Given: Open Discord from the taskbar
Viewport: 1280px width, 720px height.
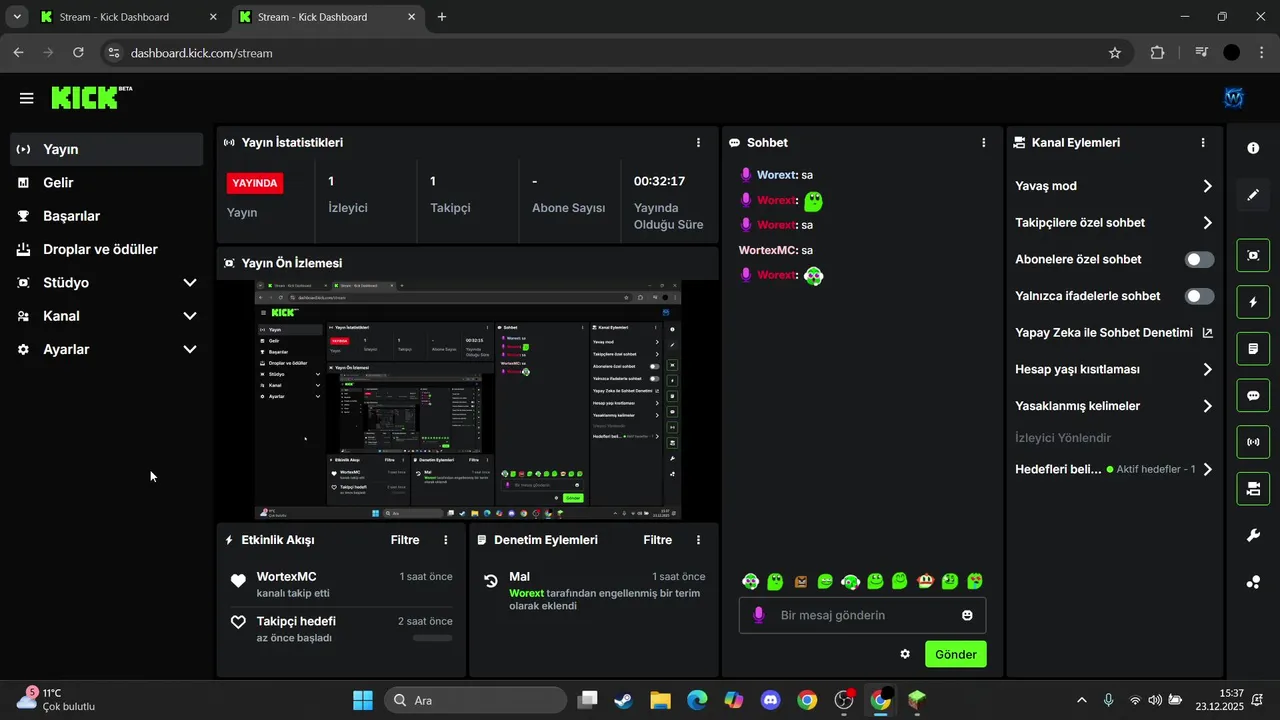Looking at the screenshot, I should click(770, 700).
